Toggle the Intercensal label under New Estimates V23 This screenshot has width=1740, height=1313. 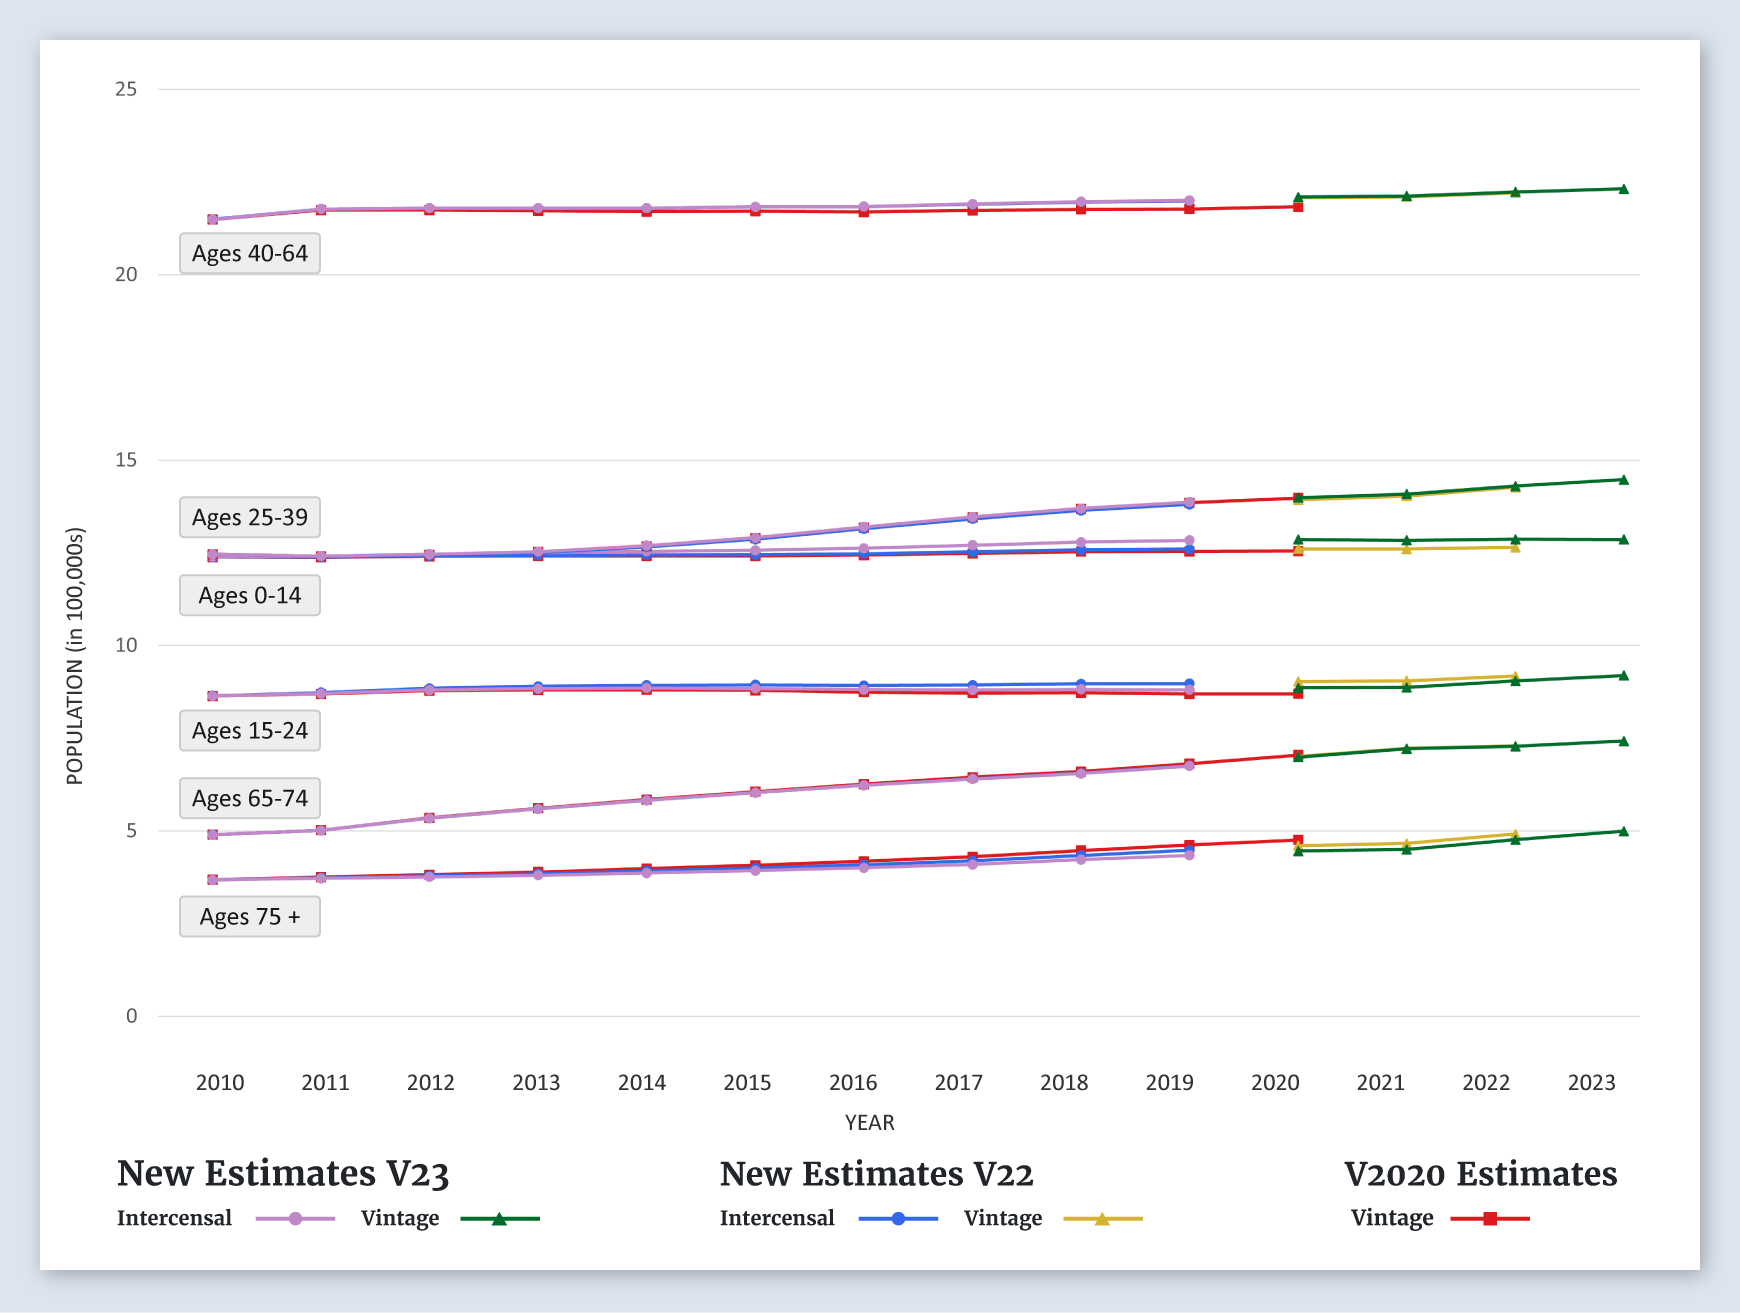click(174, 1218)
